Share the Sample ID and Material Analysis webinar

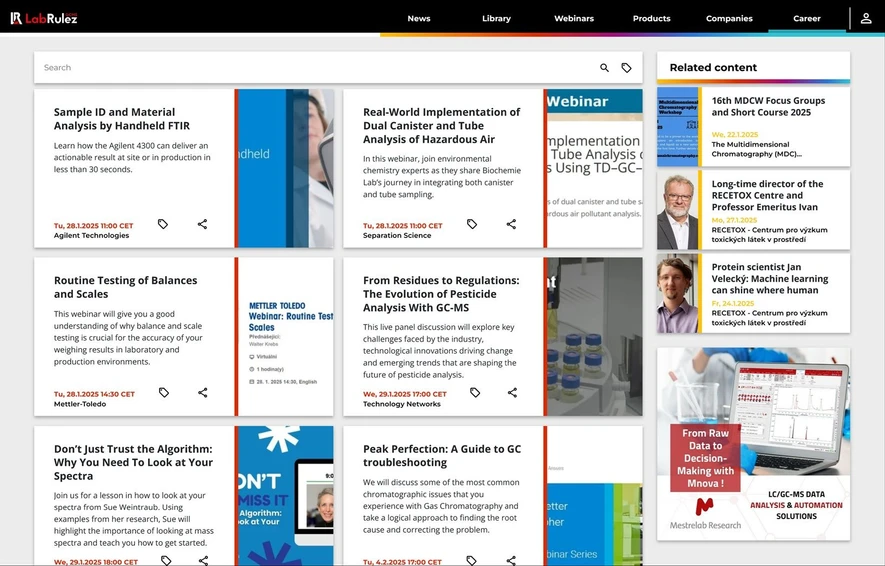click(x=202, y=224)
